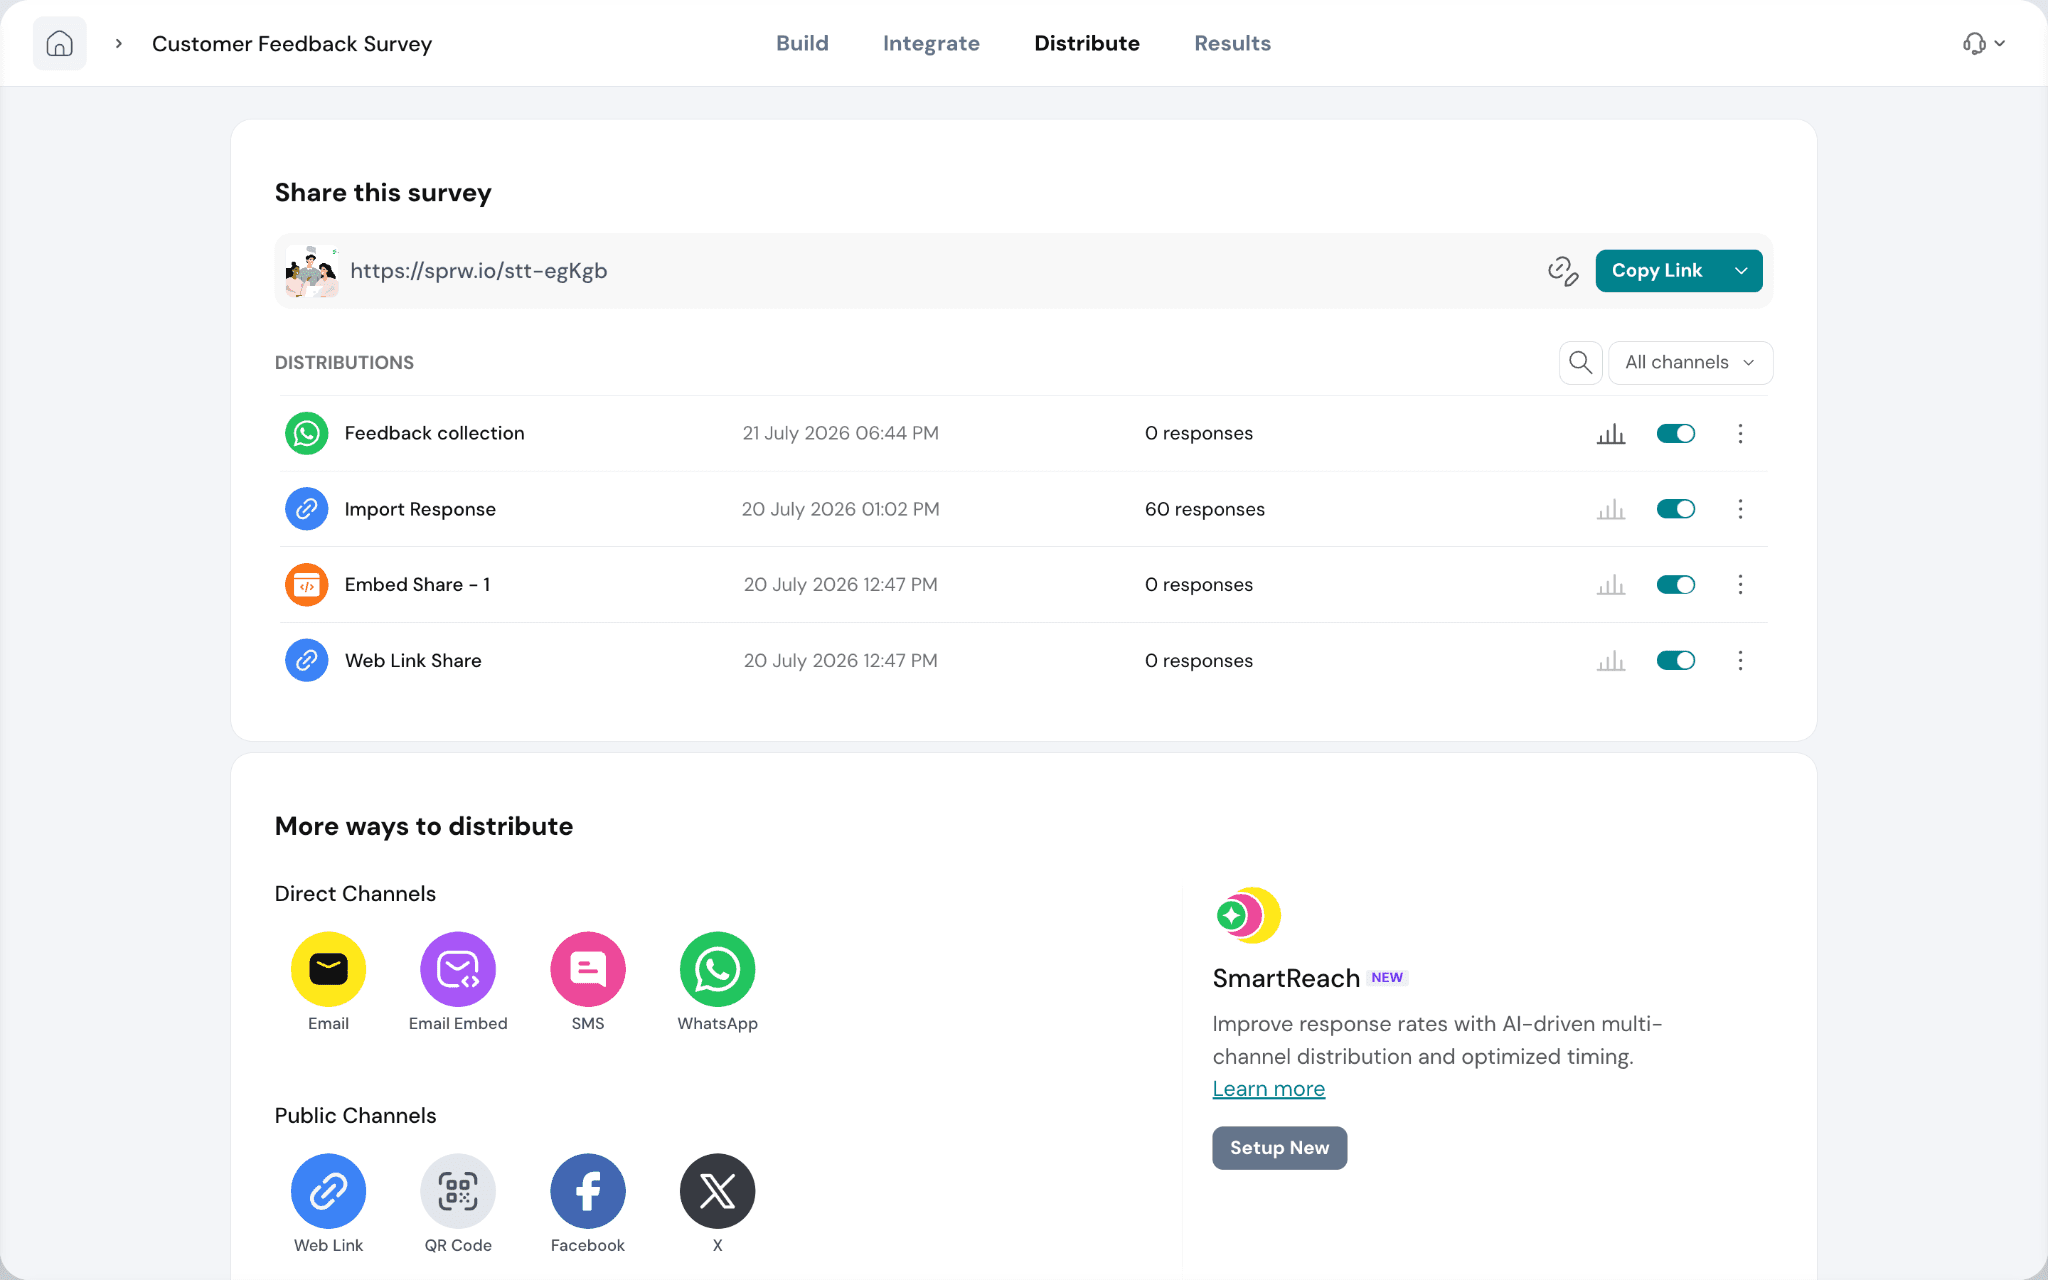Turn off the Embed Share - 1 toggle

[1676, 585]
